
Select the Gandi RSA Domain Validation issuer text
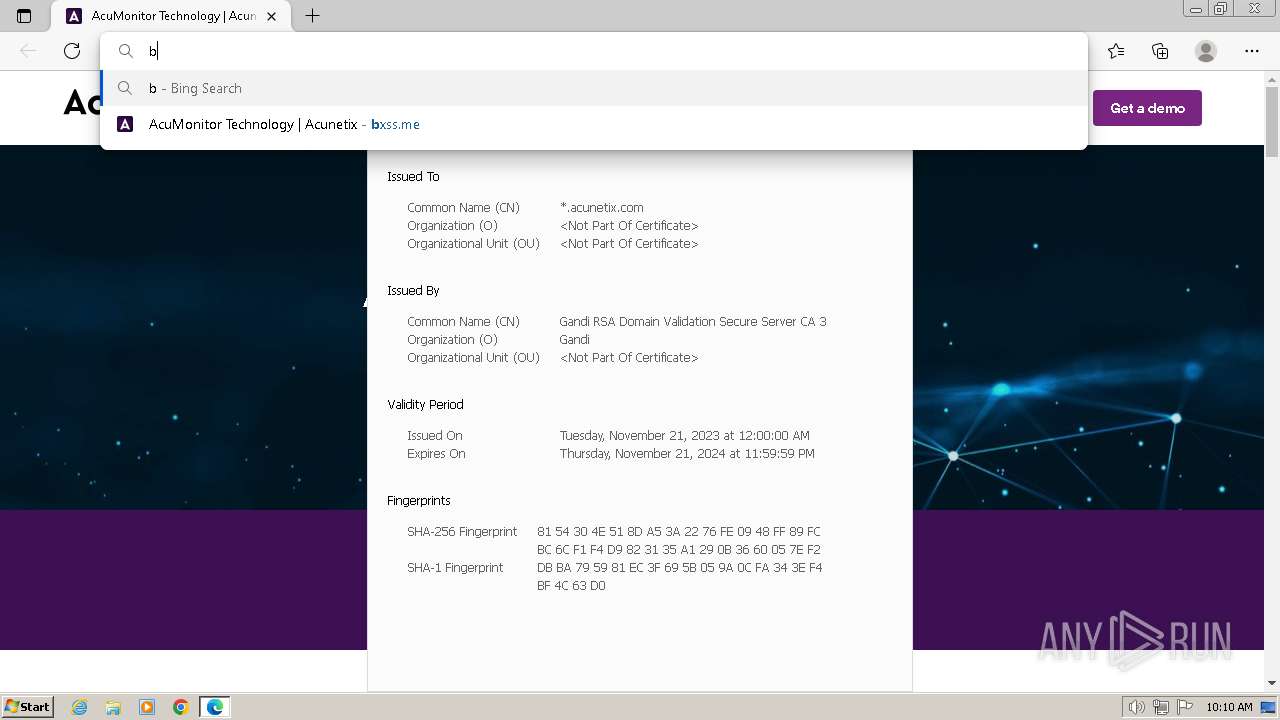(x=693, y=322)
